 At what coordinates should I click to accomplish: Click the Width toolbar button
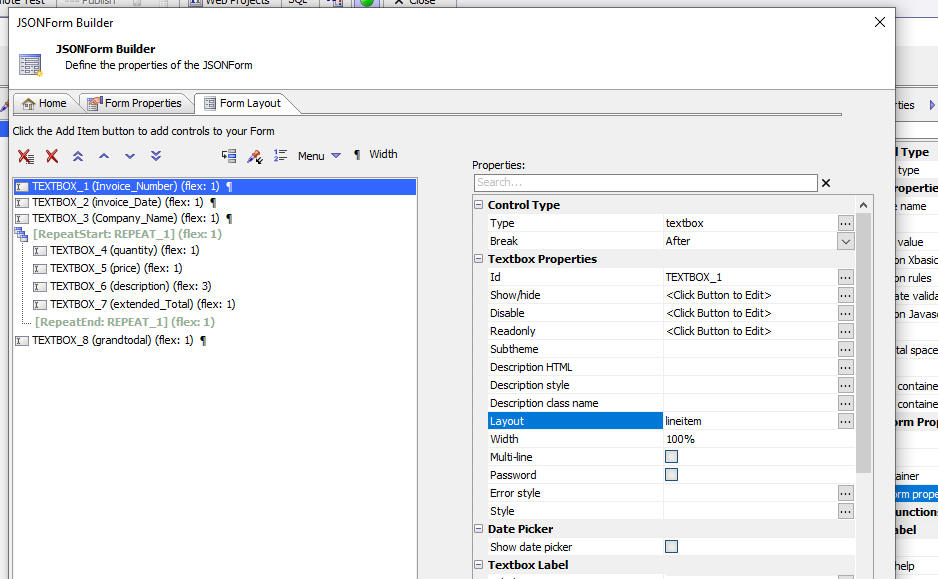383,154
